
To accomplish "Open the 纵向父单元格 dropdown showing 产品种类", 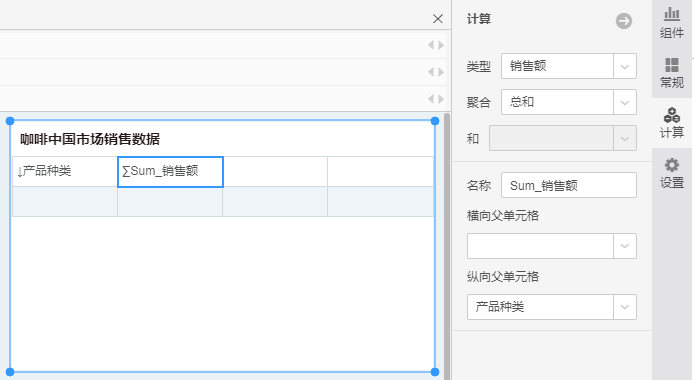I will (x=551, y=307).
